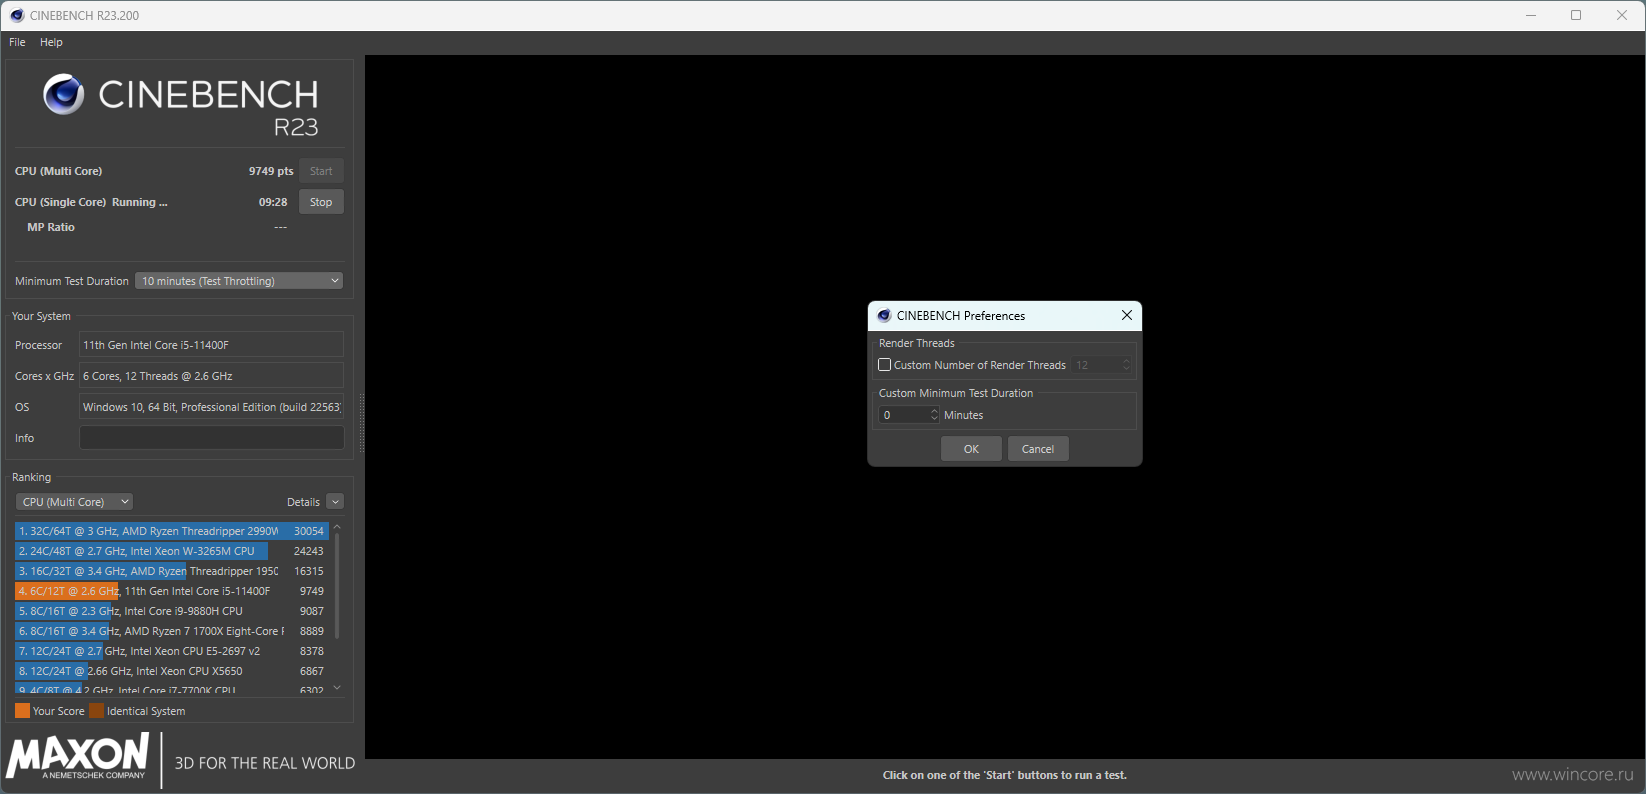Viewport: 1646px width, 794px height.
Task: Click the ranking list scroll-down arrow
Action: pyautogui.click(x=337, y=688)
